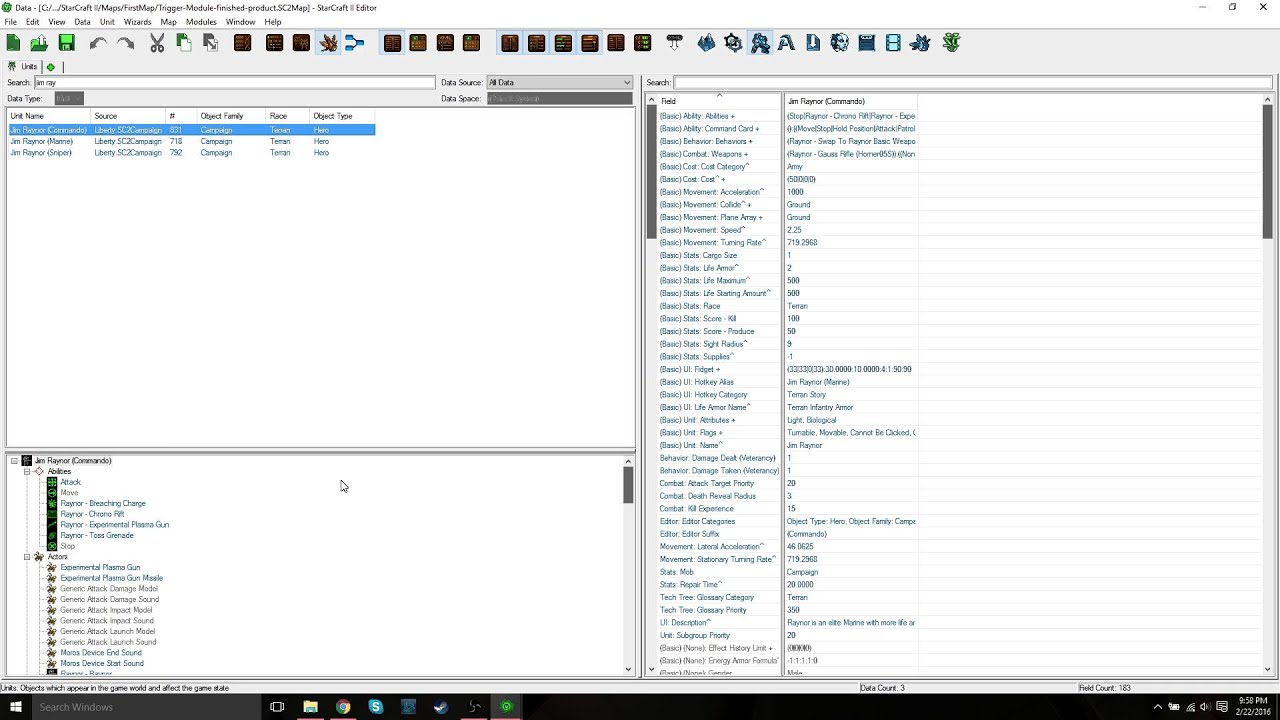1280x720 pixels.
Task: Sort by Race column header
Action: point(287,116)
